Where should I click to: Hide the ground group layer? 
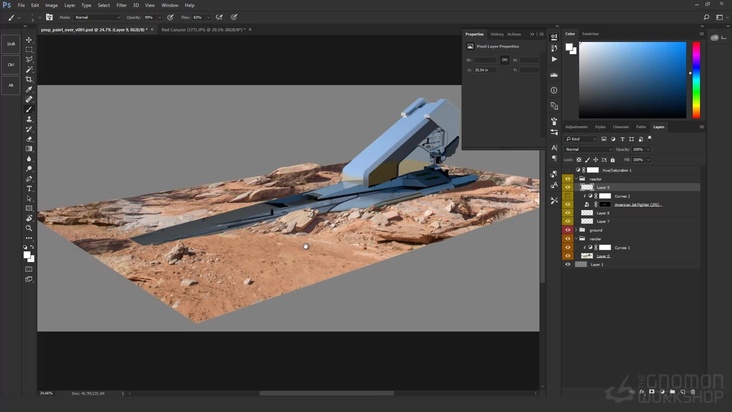click(x=568, y=230)
